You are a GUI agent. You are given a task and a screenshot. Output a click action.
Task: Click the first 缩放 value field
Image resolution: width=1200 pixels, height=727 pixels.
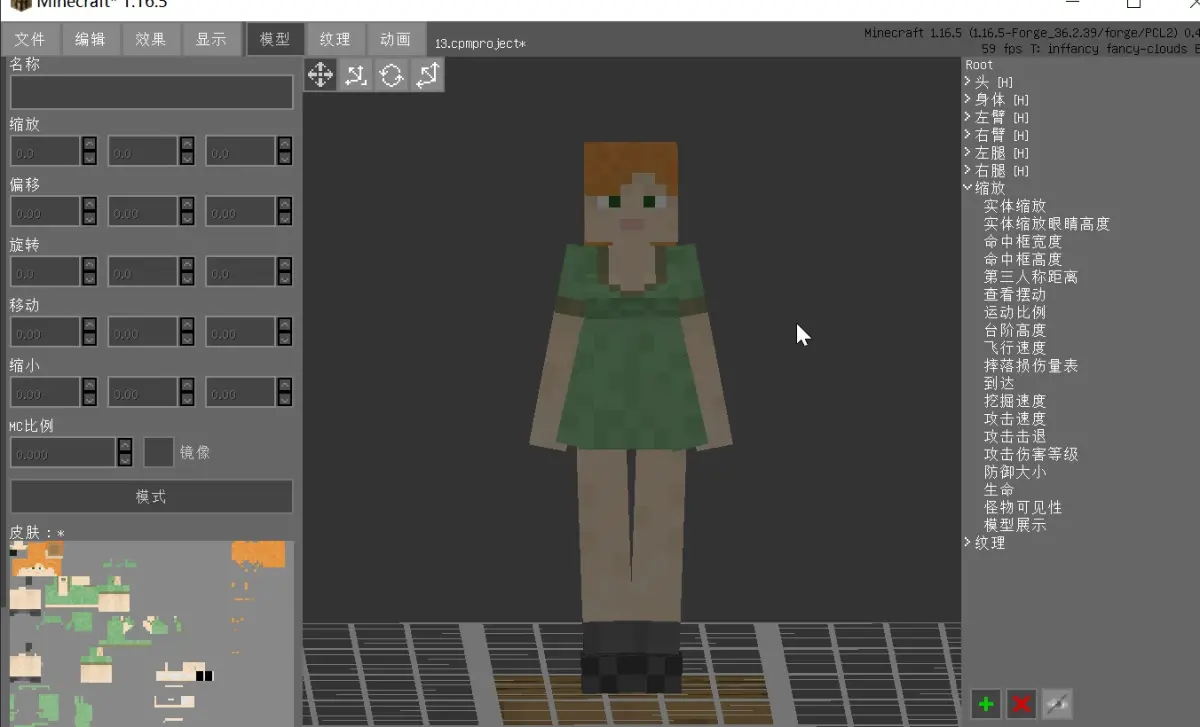click(45, 151)
